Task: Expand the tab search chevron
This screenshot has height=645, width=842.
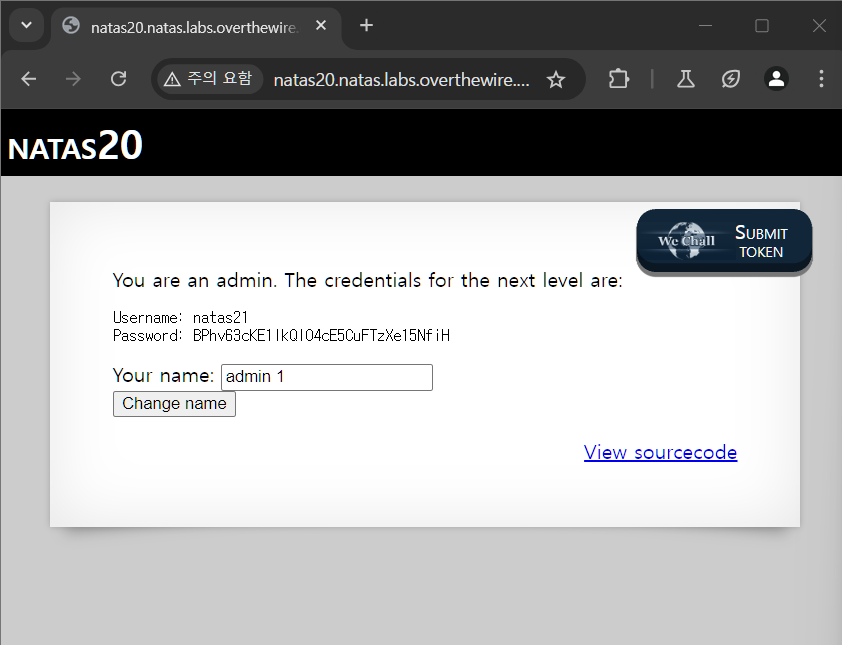Action: point(26,25)
